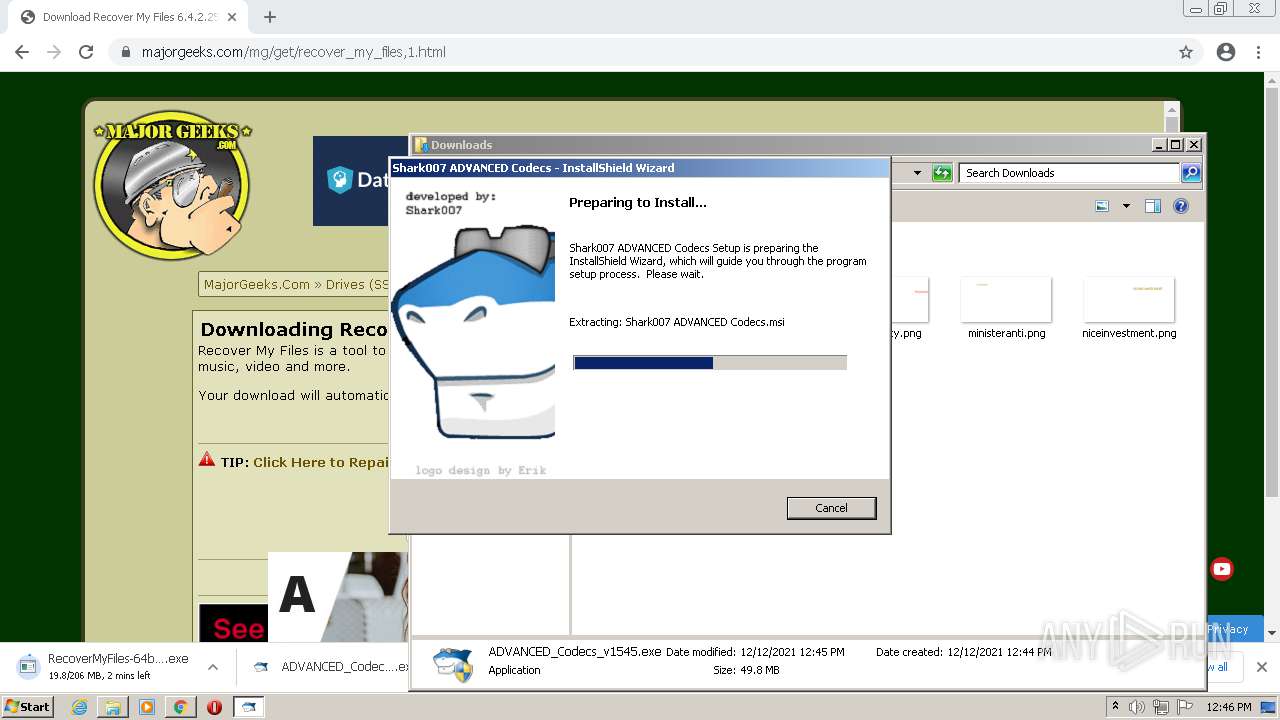
Task: Go back in Chrome
Action: [x=22, y=52]
